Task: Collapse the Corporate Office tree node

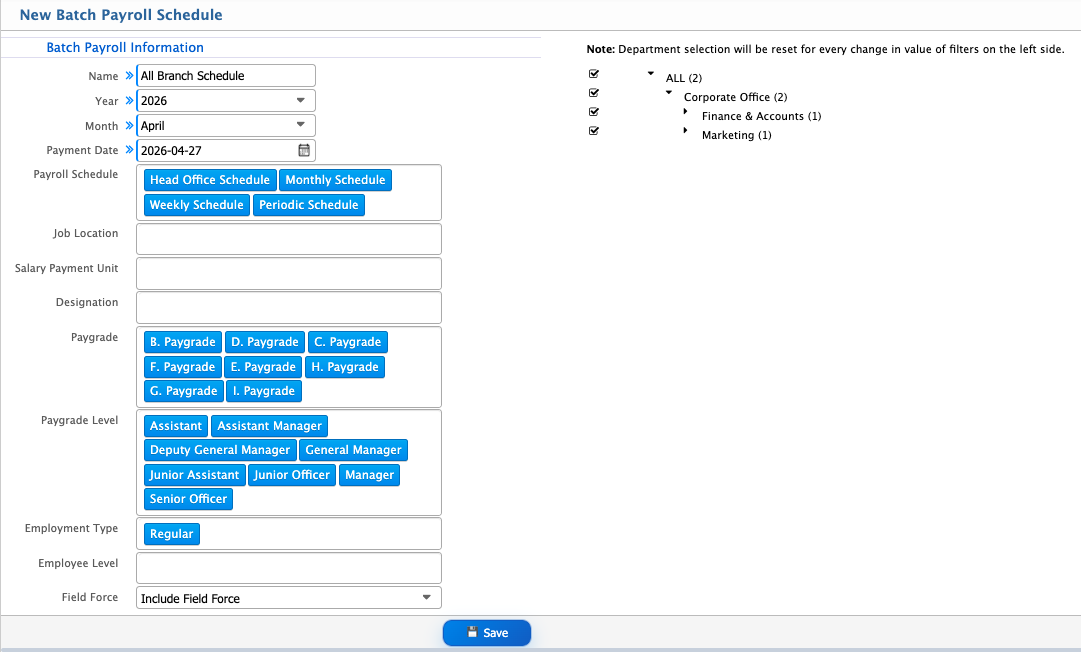Action: coord(669,93)
